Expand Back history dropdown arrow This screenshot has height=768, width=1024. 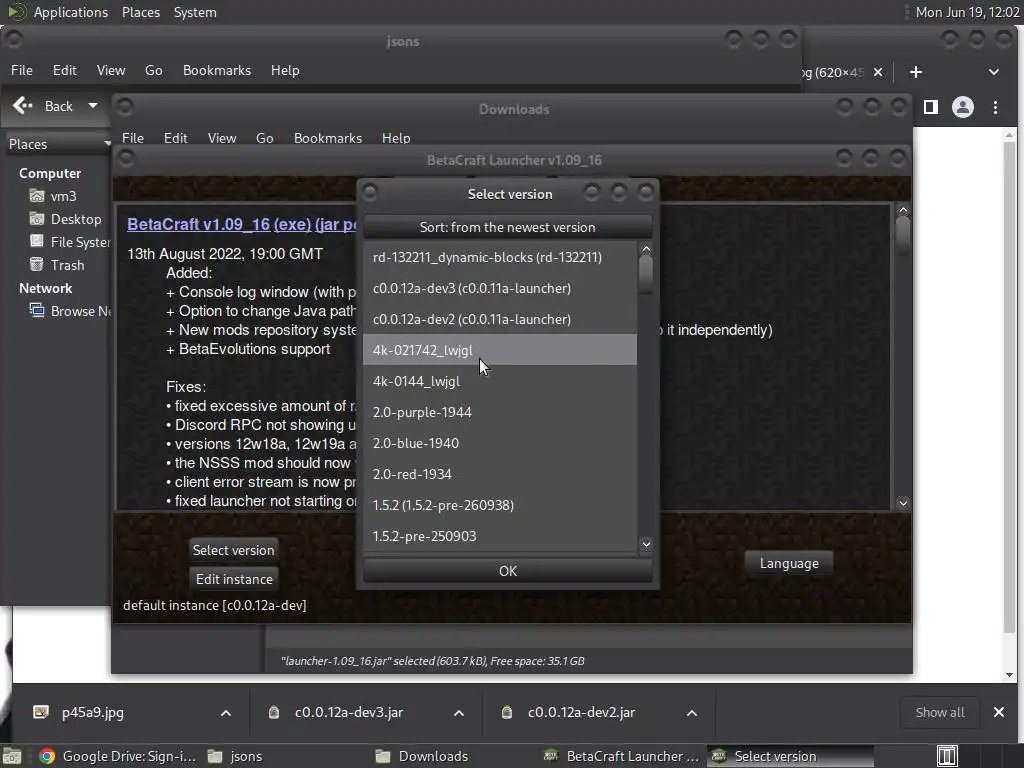point(93,106)
